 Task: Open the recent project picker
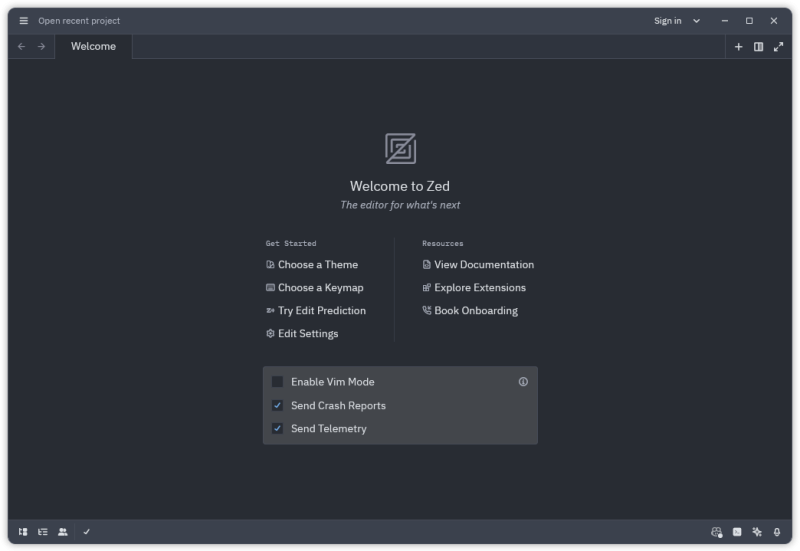point(79,20)
